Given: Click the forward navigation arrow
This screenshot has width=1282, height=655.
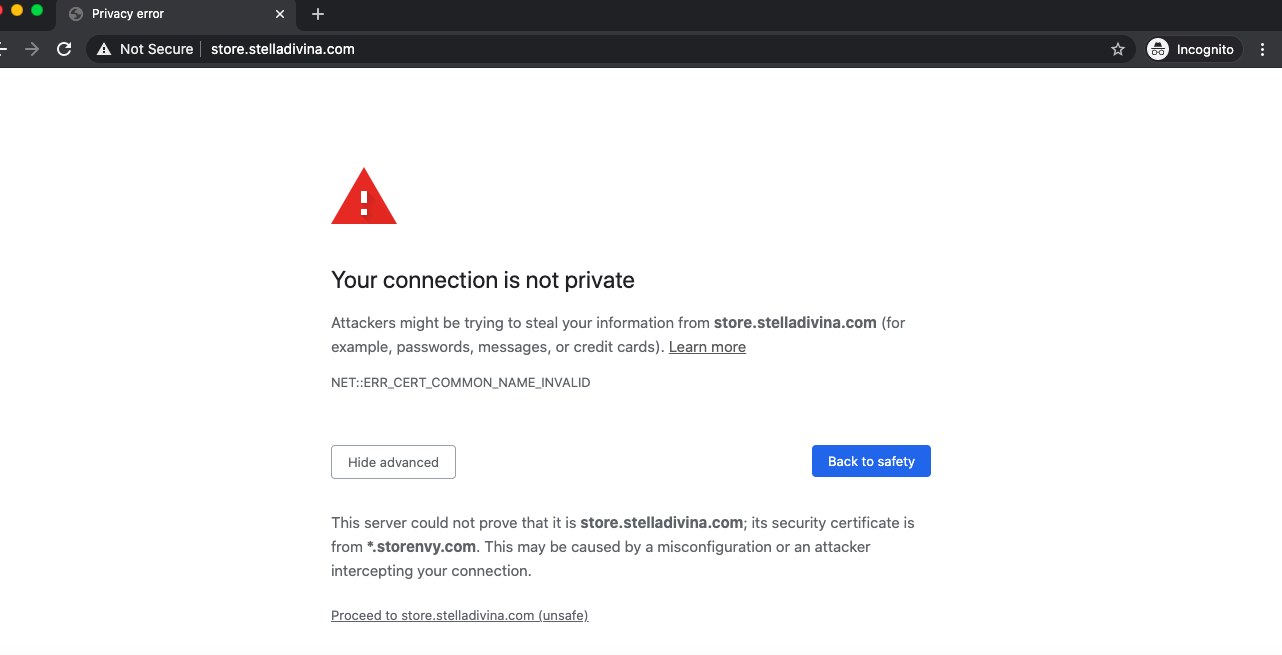Looking at the screenshot, I should pyautogui.click(x=33, y=49).
